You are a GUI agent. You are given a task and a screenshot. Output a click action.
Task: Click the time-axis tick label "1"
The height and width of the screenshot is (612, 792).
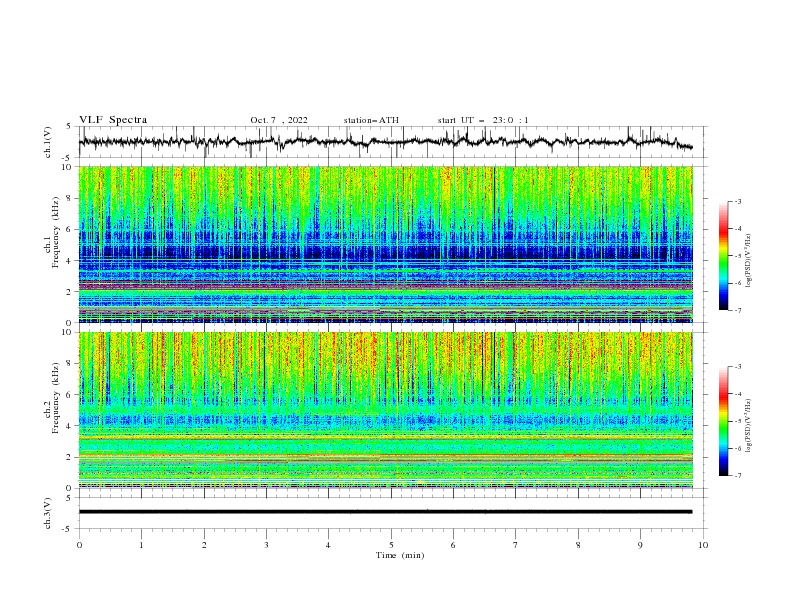point(141,545)
